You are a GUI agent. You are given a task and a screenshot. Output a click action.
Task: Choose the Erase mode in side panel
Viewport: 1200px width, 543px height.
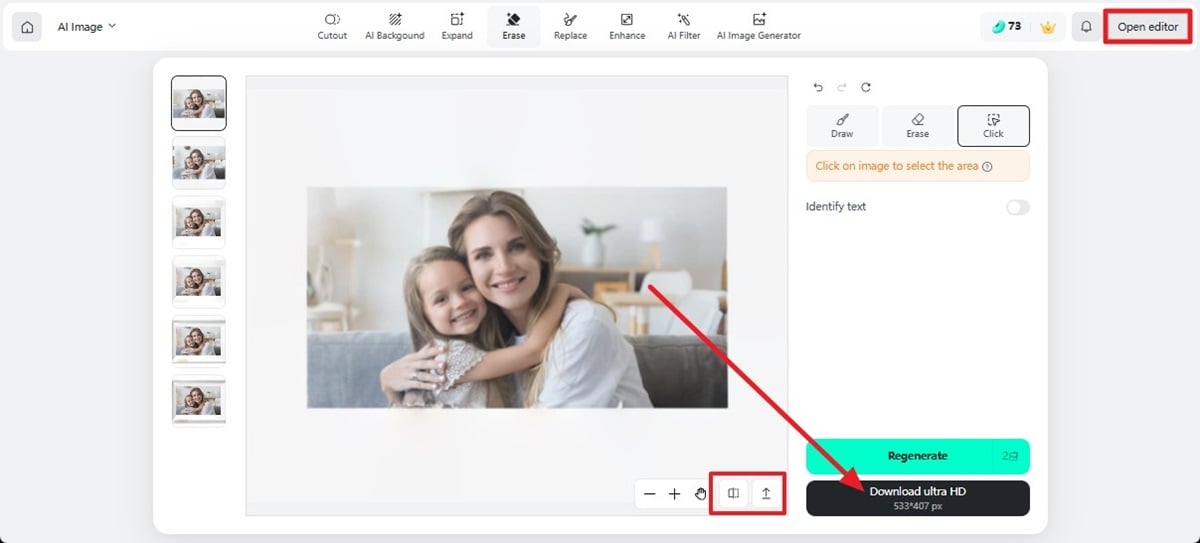coord(917,126)
